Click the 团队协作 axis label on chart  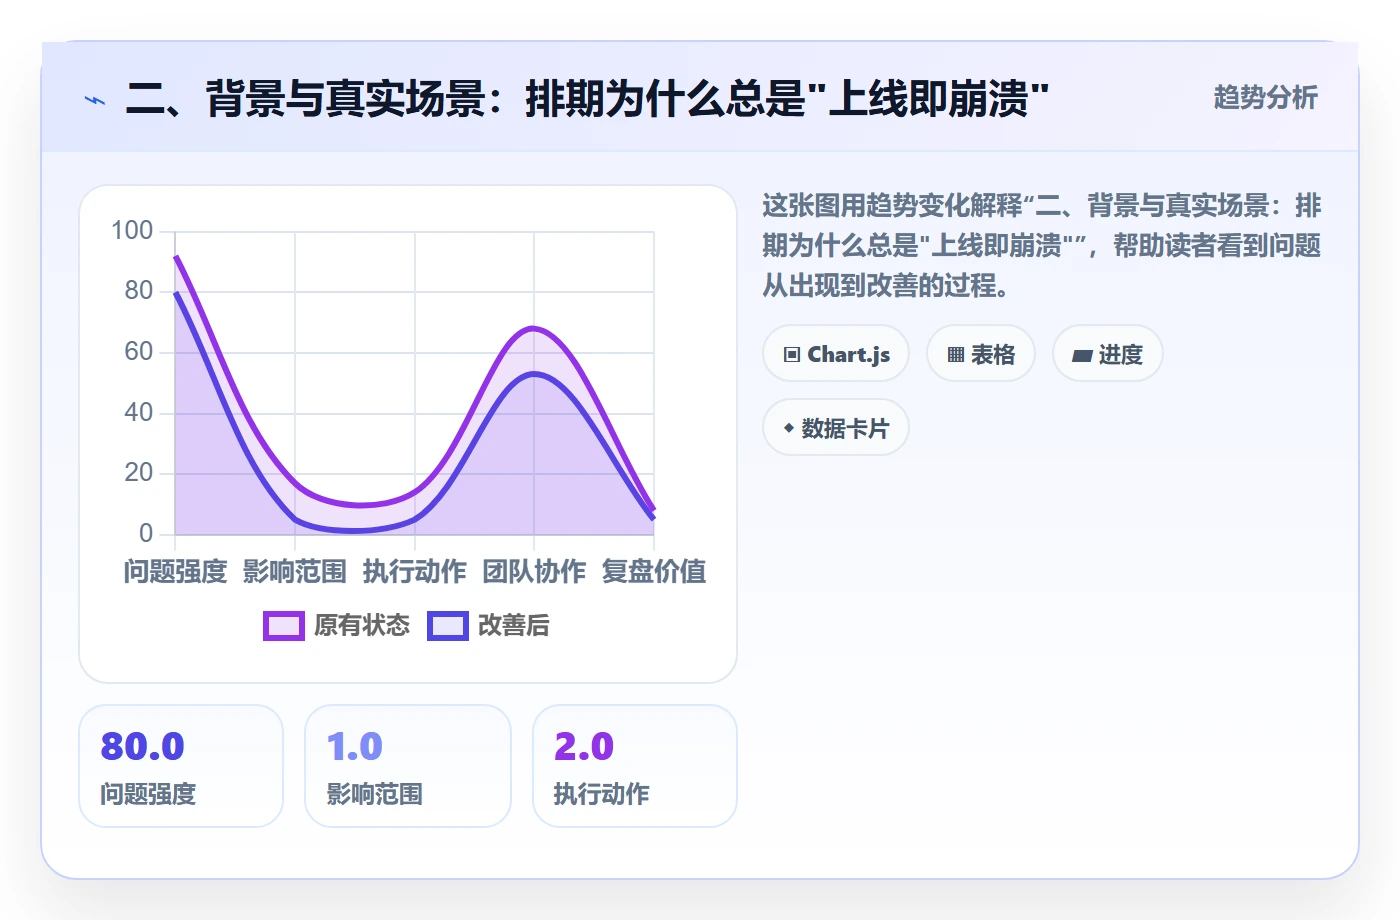coord(534,572)
